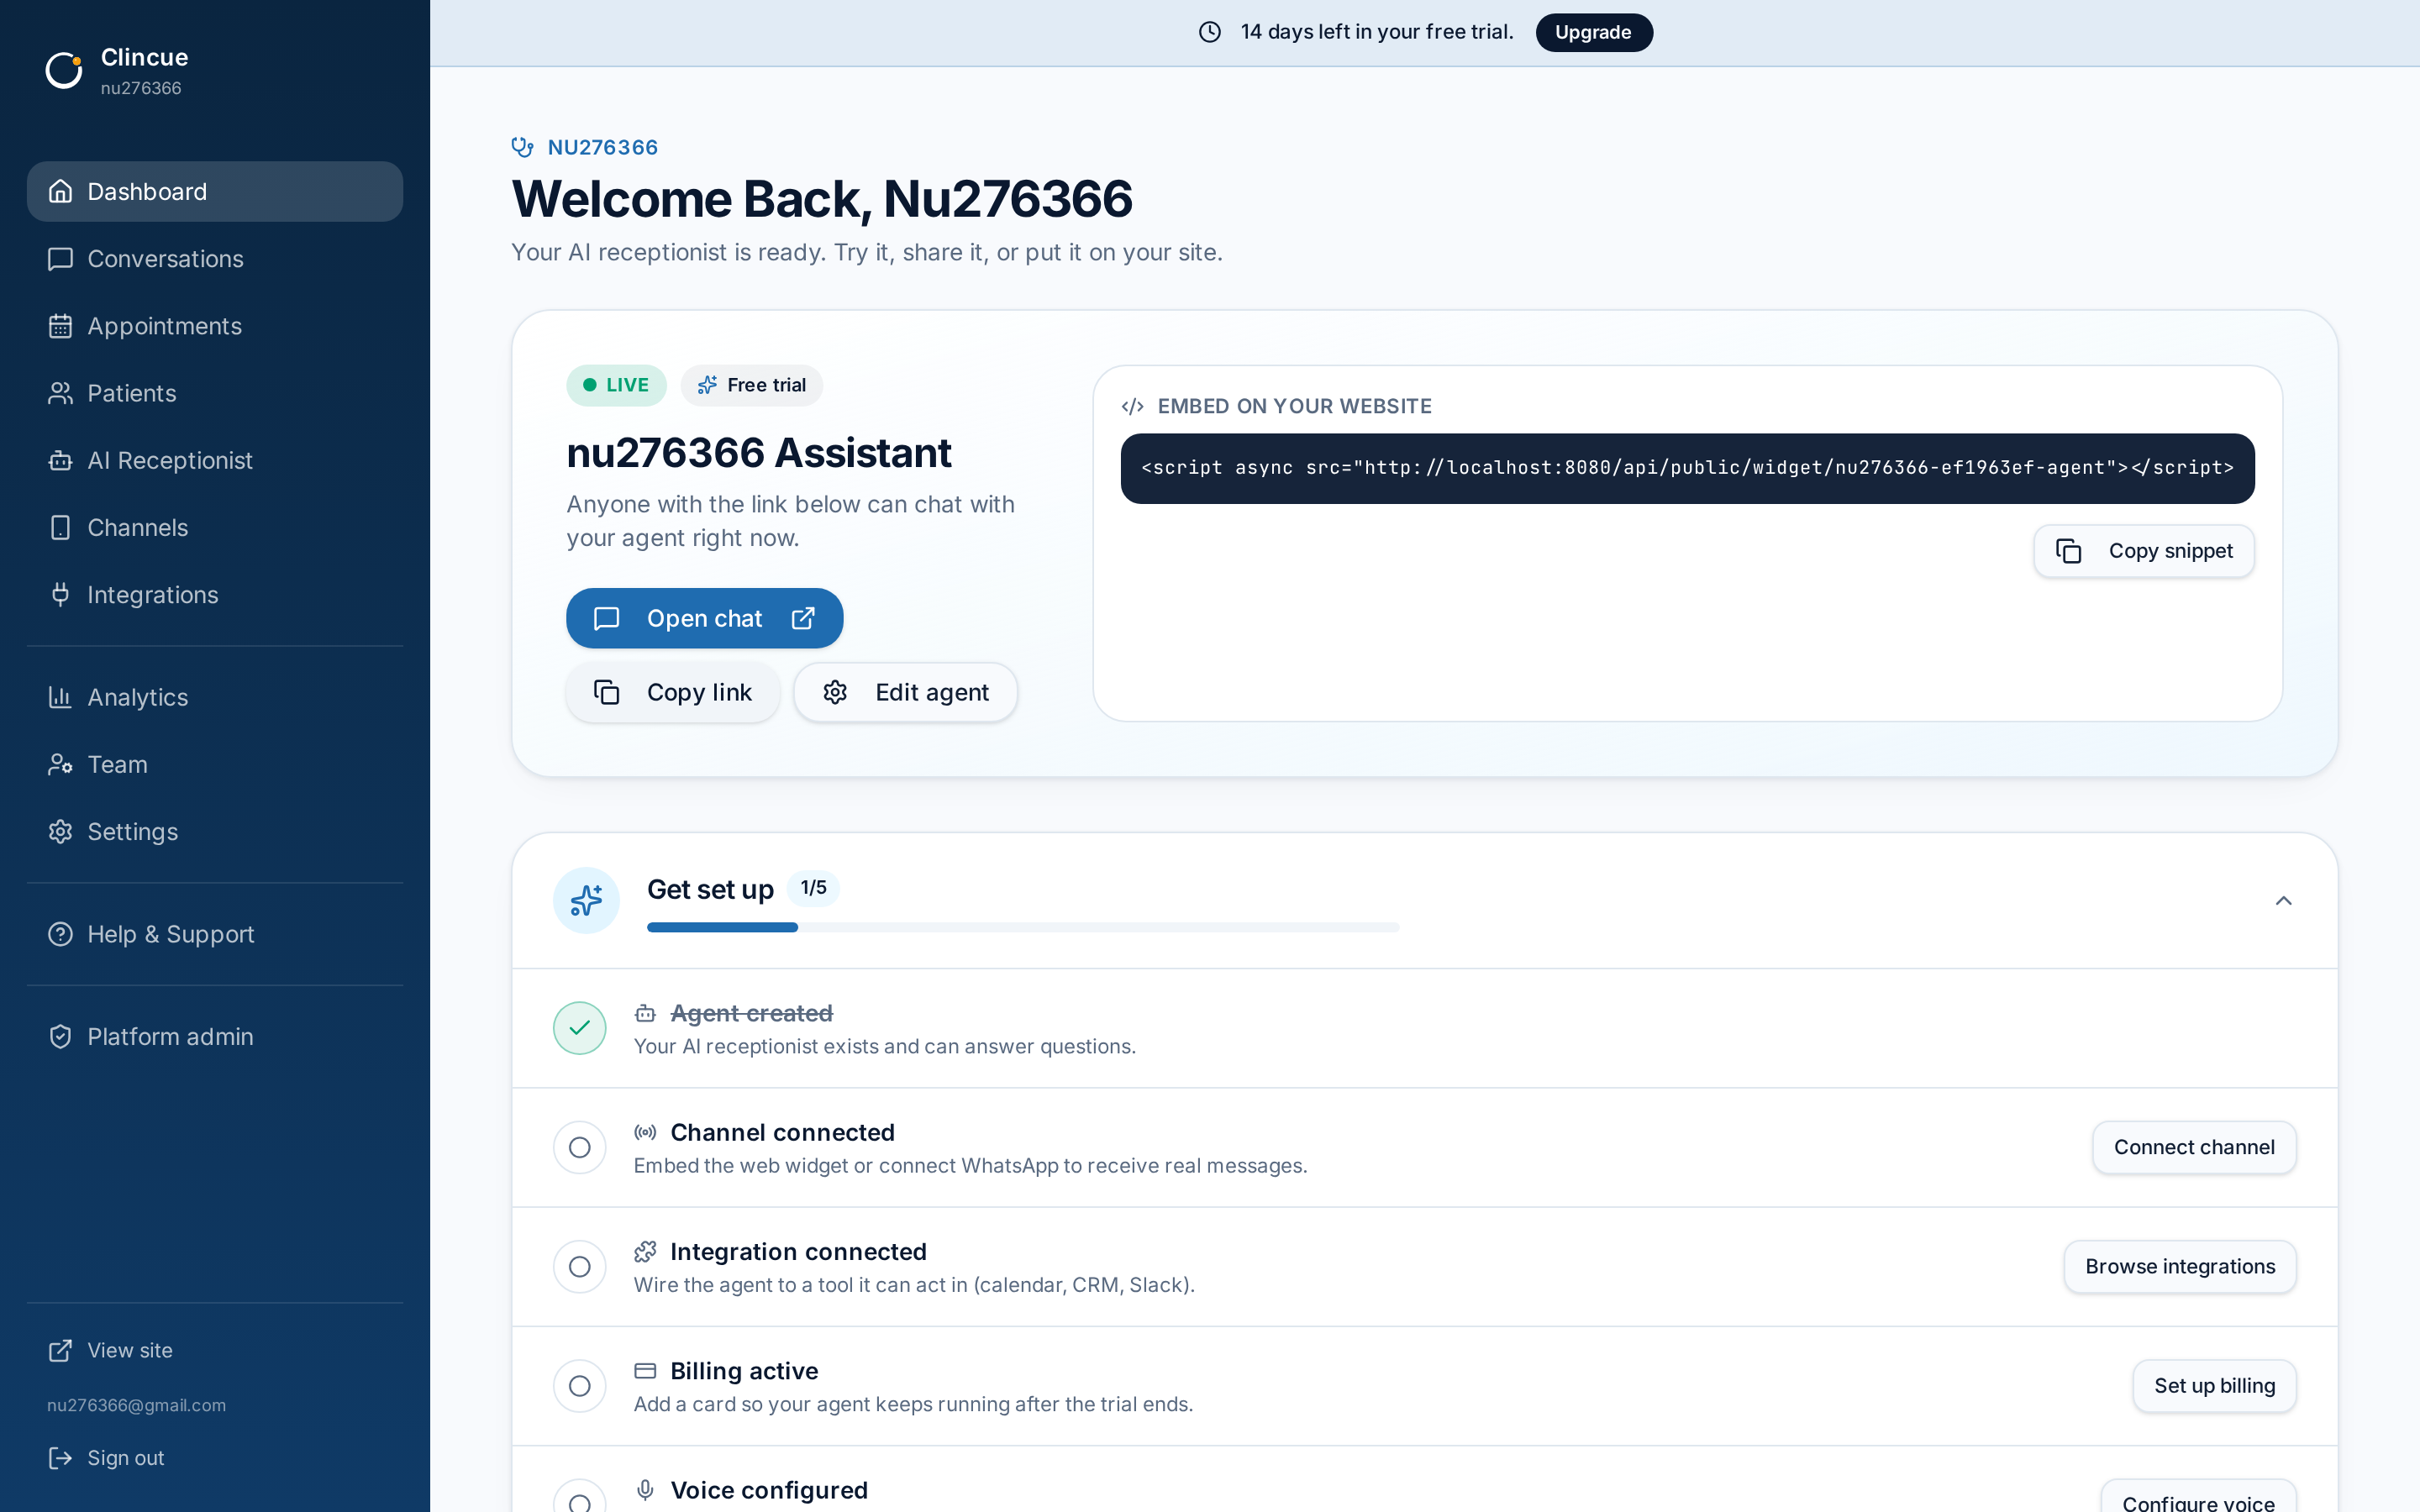Click the Appointments calendar icon
Viewport: 2420px width, 1512px height.
(61, 326)
